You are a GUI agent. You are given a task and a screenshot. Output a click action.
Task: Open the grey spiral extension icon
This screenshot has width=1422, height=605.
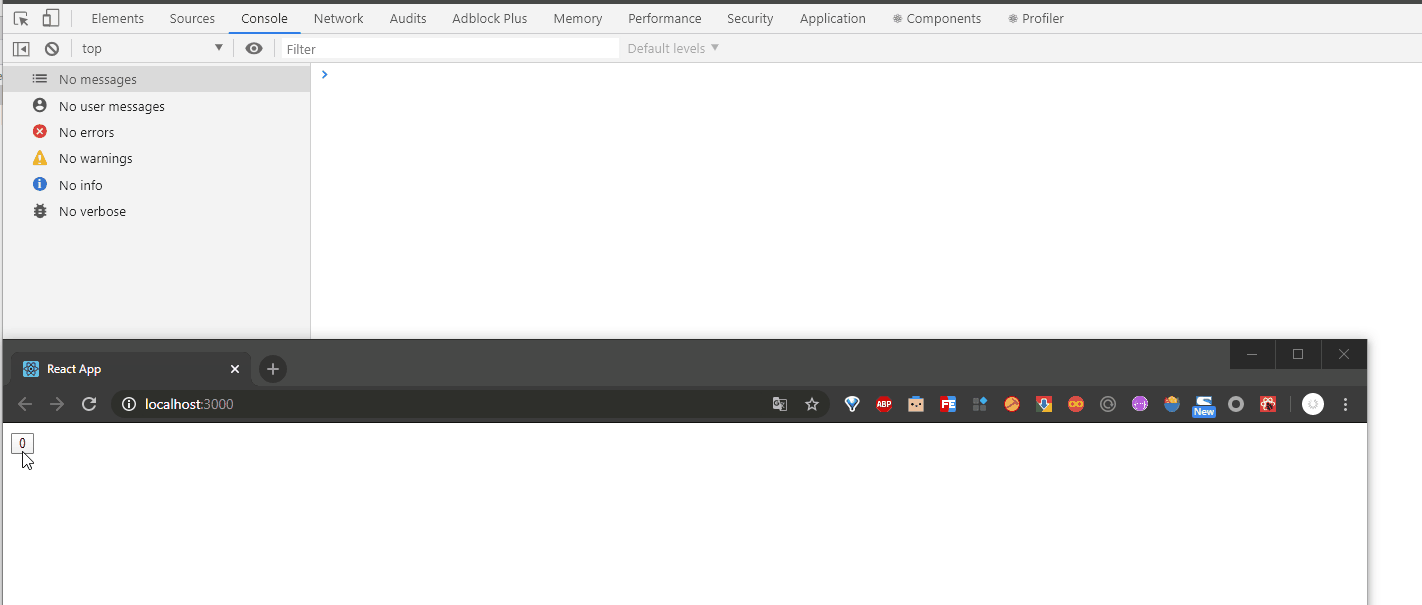(1108, 404)
